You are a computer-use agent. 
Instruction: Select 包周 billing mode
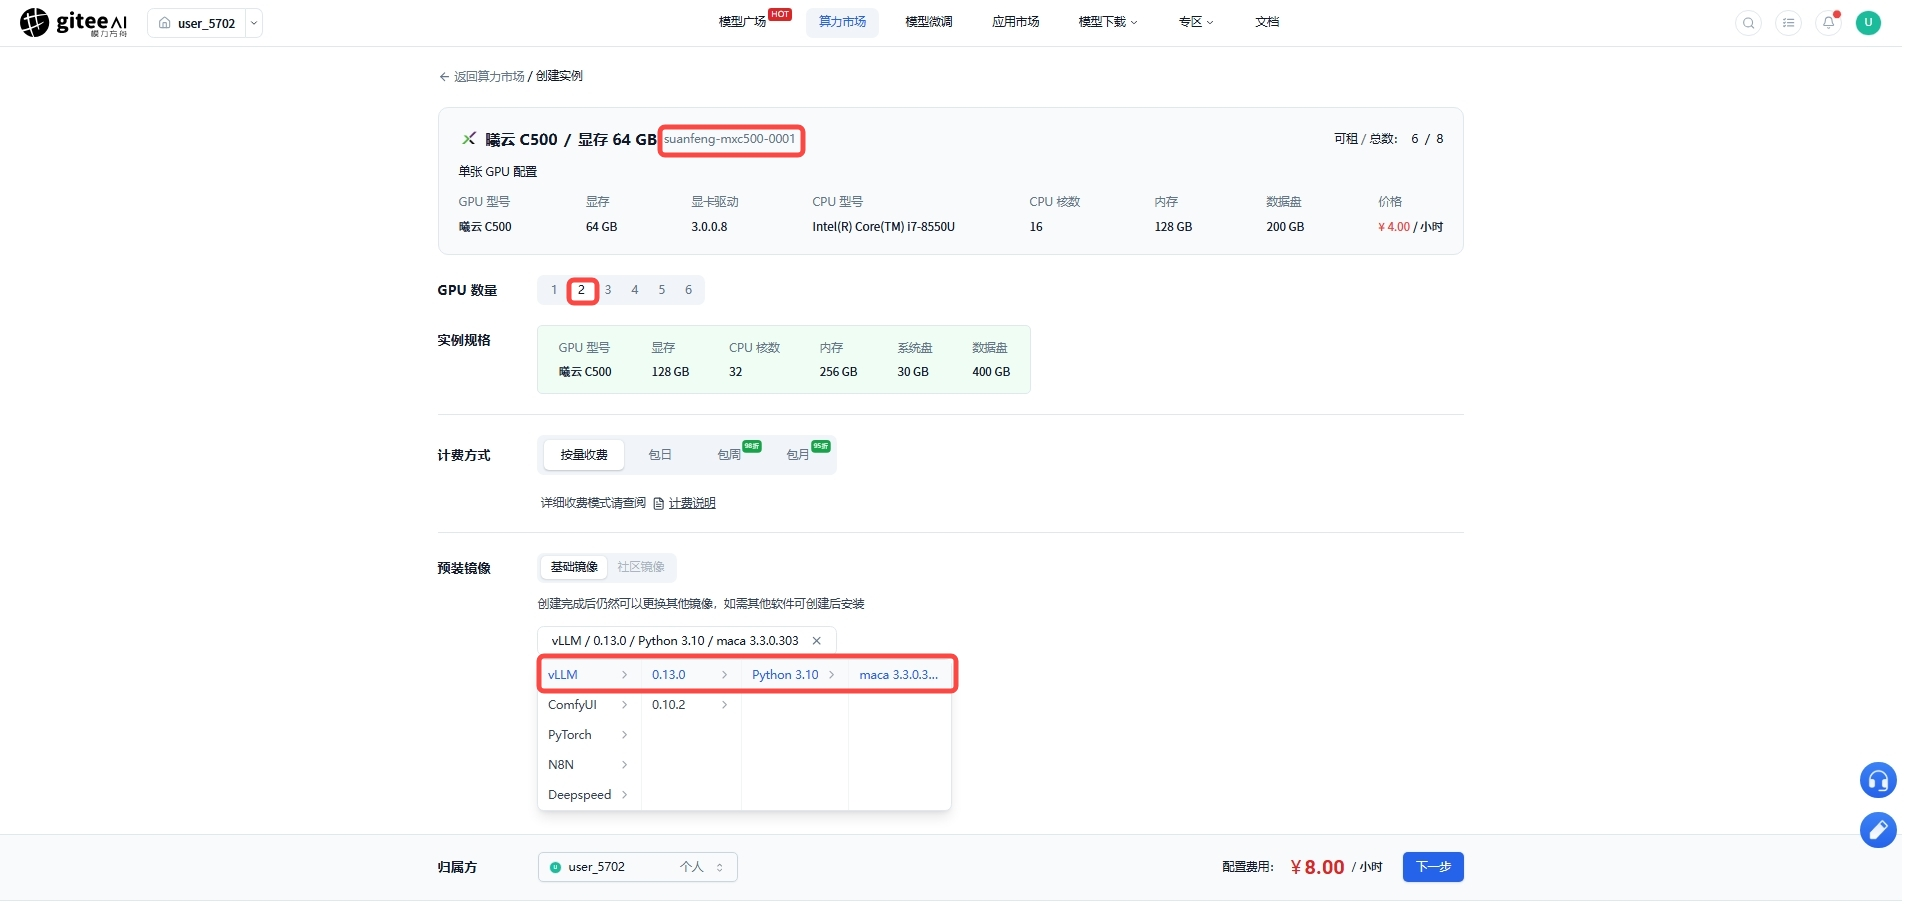(731, 455)
